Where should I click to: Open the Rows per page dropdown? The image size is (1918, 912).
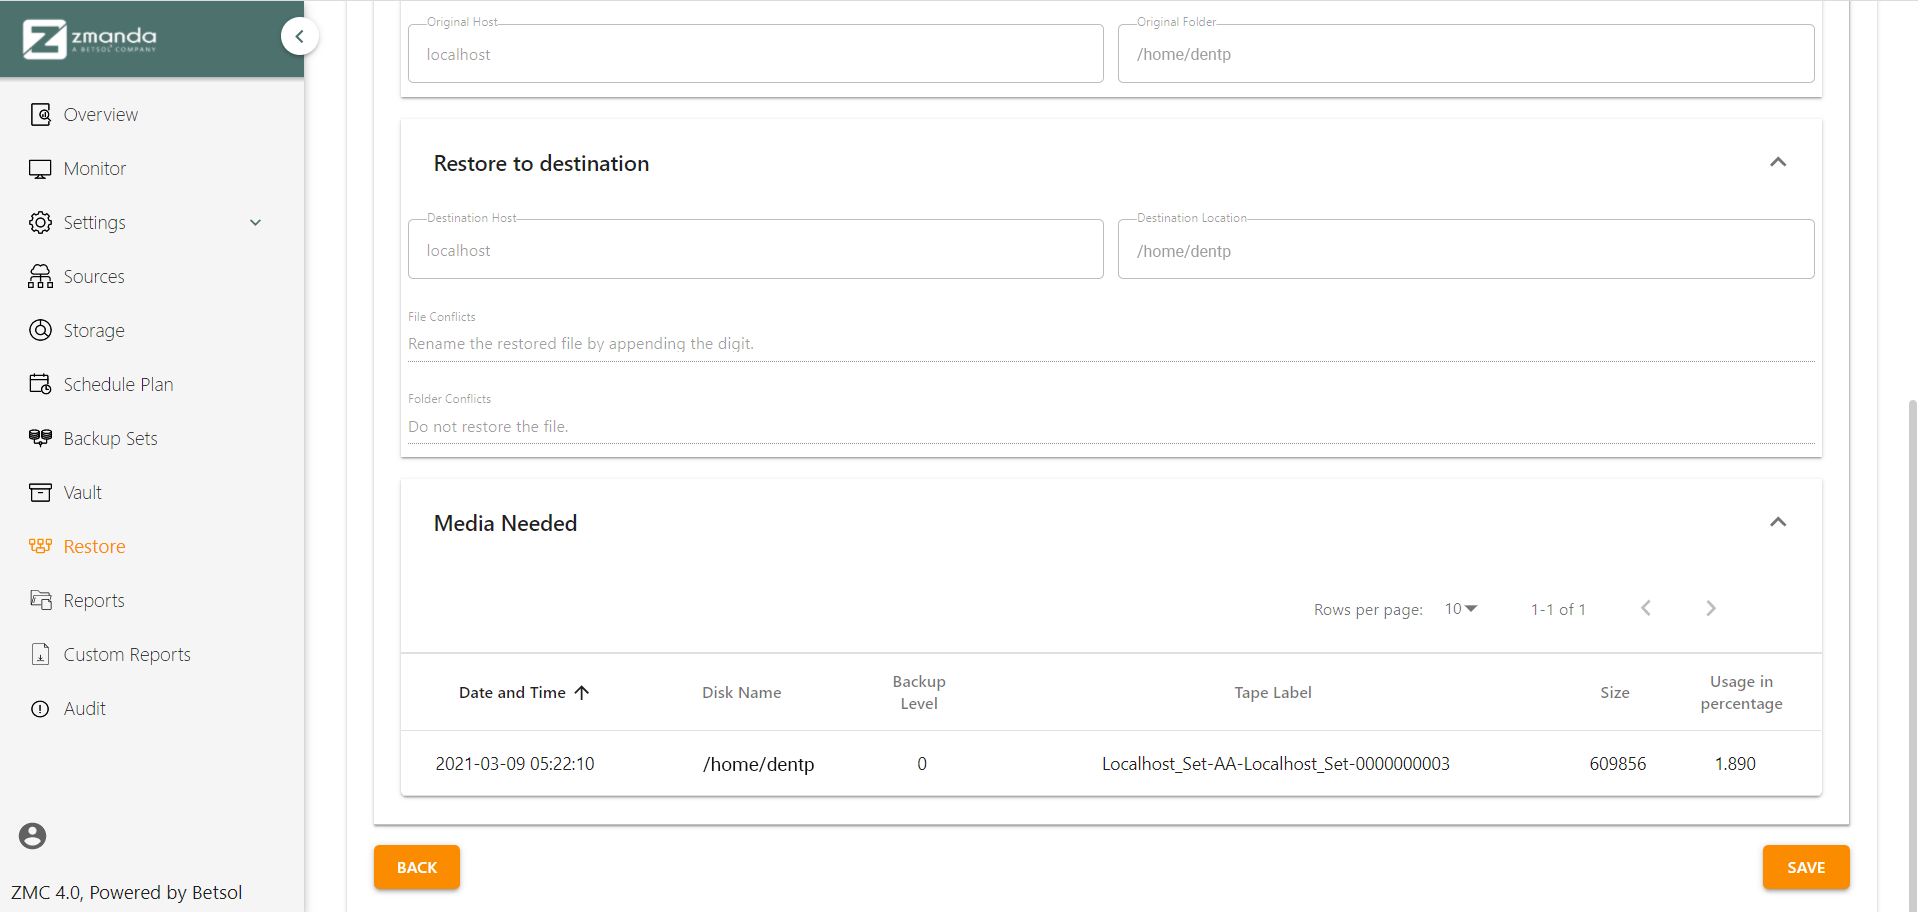[1460, 609]
